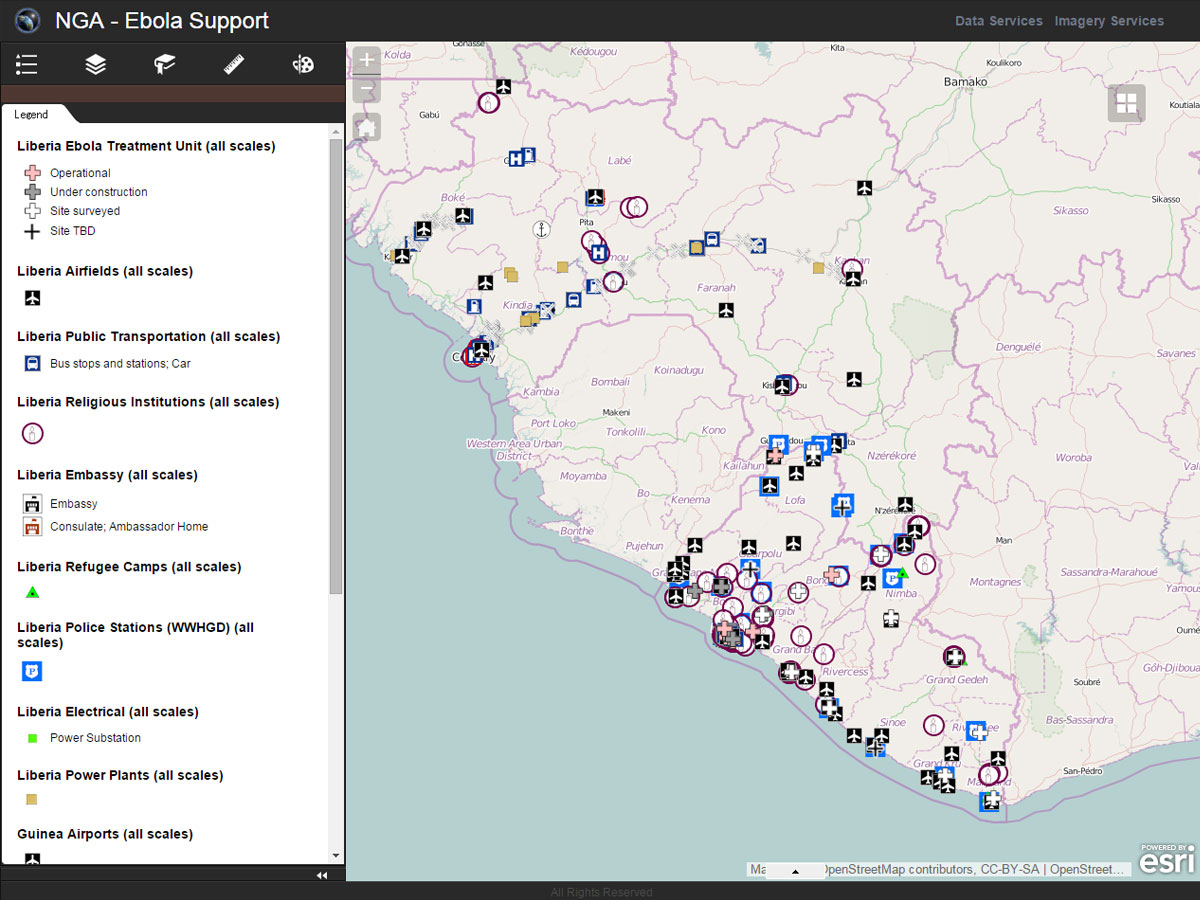Toggle the Embassy legend symbol
The width and height of the screenshot is (1200, 900).
(31, 503)
